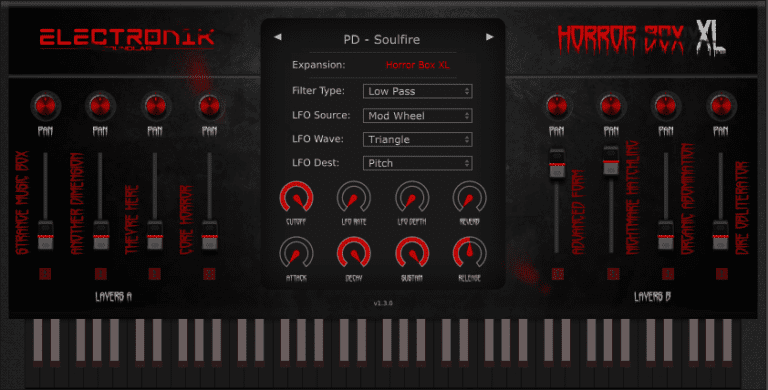Click the Pan knob for Dire Obliterator
The image size is (768, 390).
(721, 105)
